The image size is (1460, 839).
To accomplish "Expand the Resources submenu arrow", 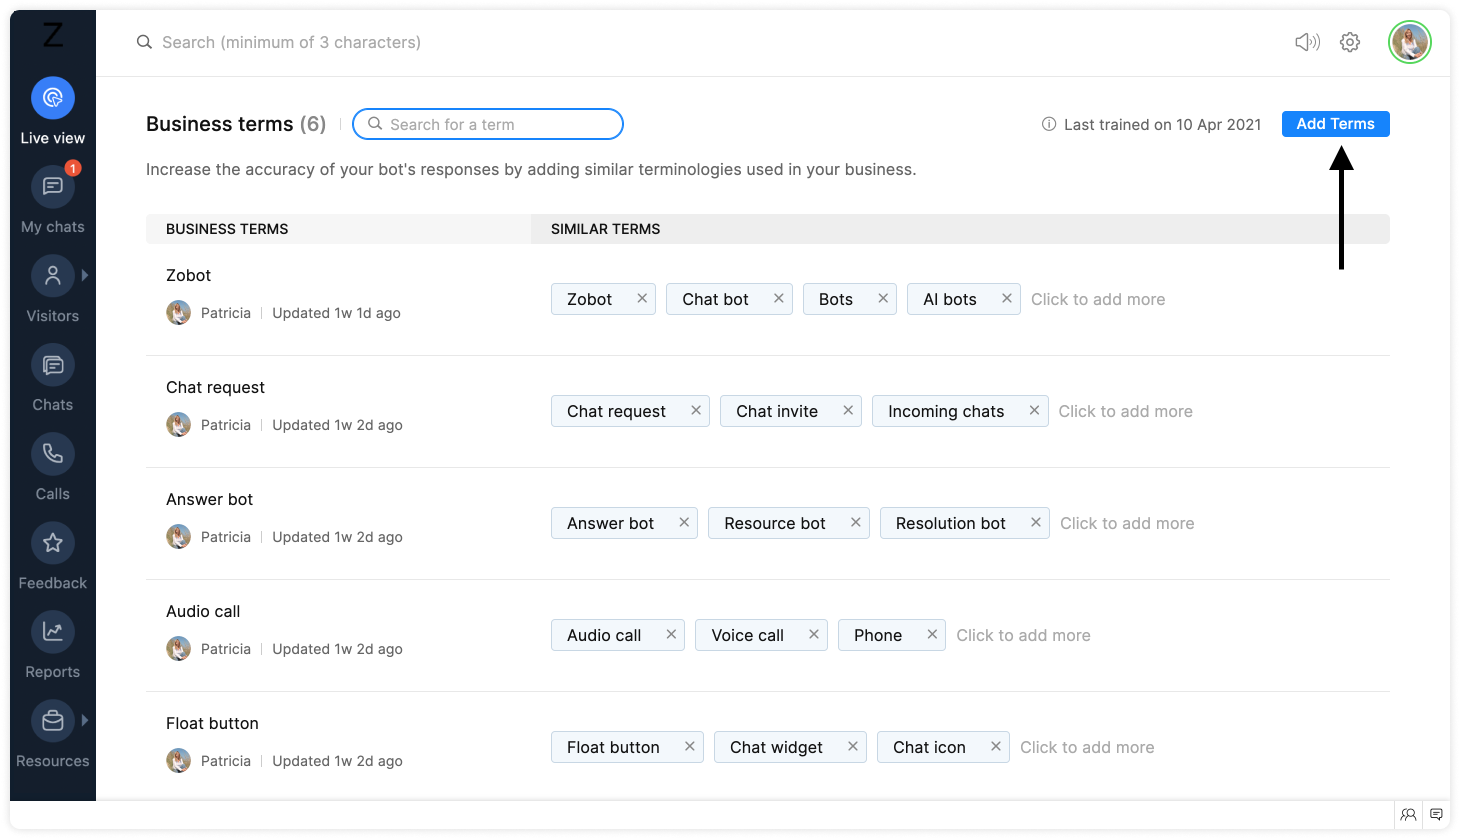I will tap(85, 720).
